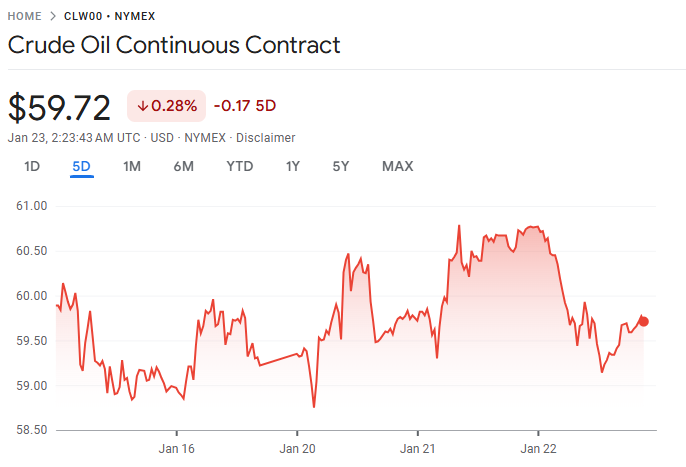Switch to the 6M time range
Viewport: 686px width, 467px height.
(183, 166)
